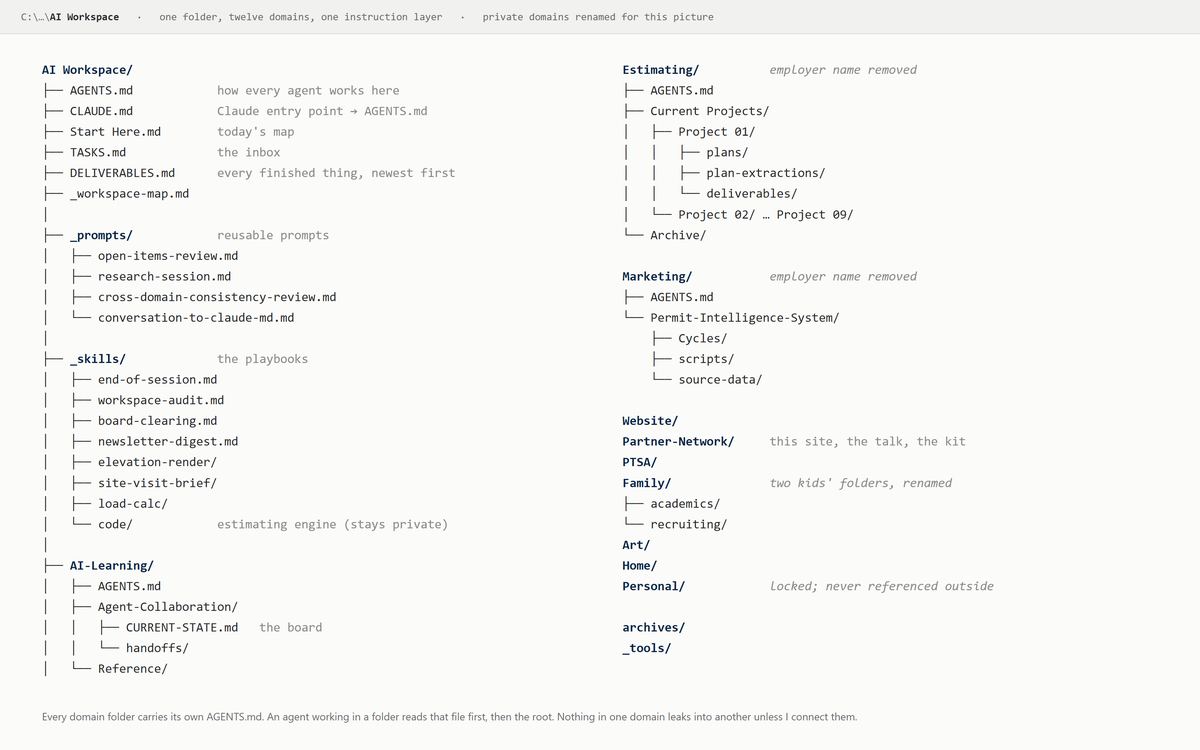Select the Permit-Intelligence-System/ folder

[x=745, y=318]
